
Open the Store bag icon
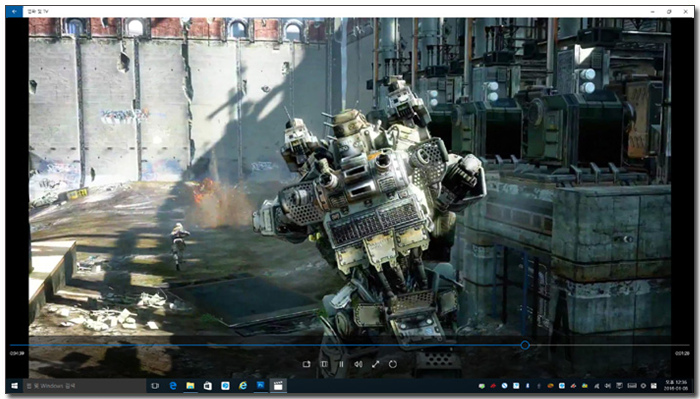(x=208, y=386)
